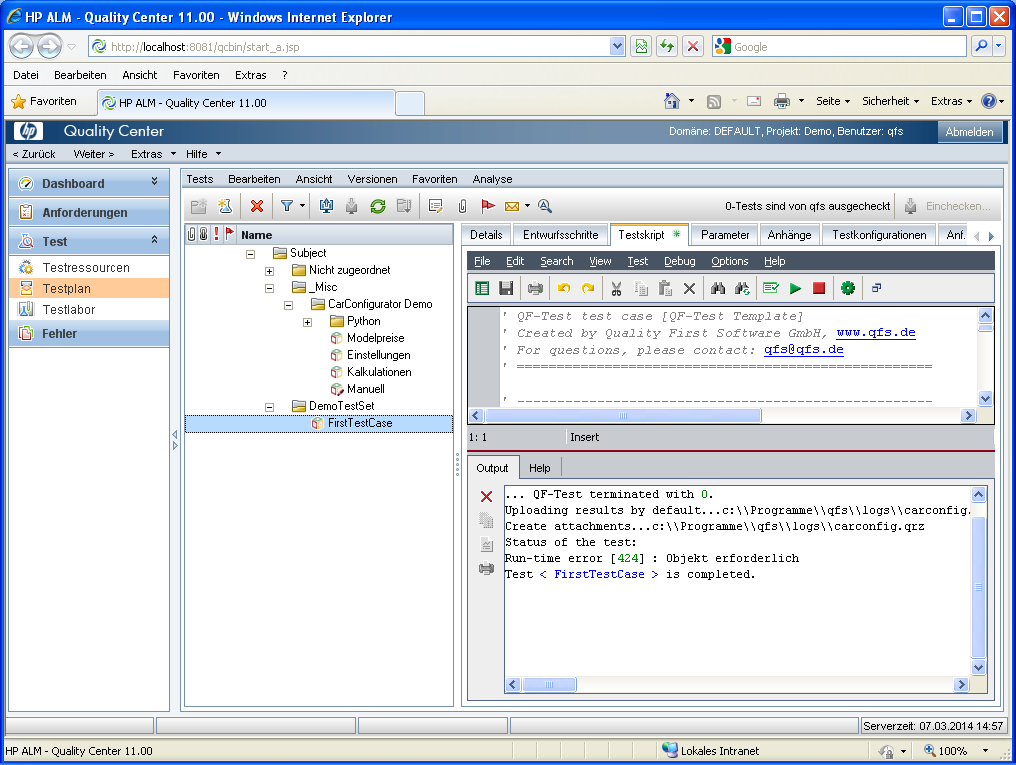Click the browser address bar URL field
1016x765 pixels.
(356, 47)
